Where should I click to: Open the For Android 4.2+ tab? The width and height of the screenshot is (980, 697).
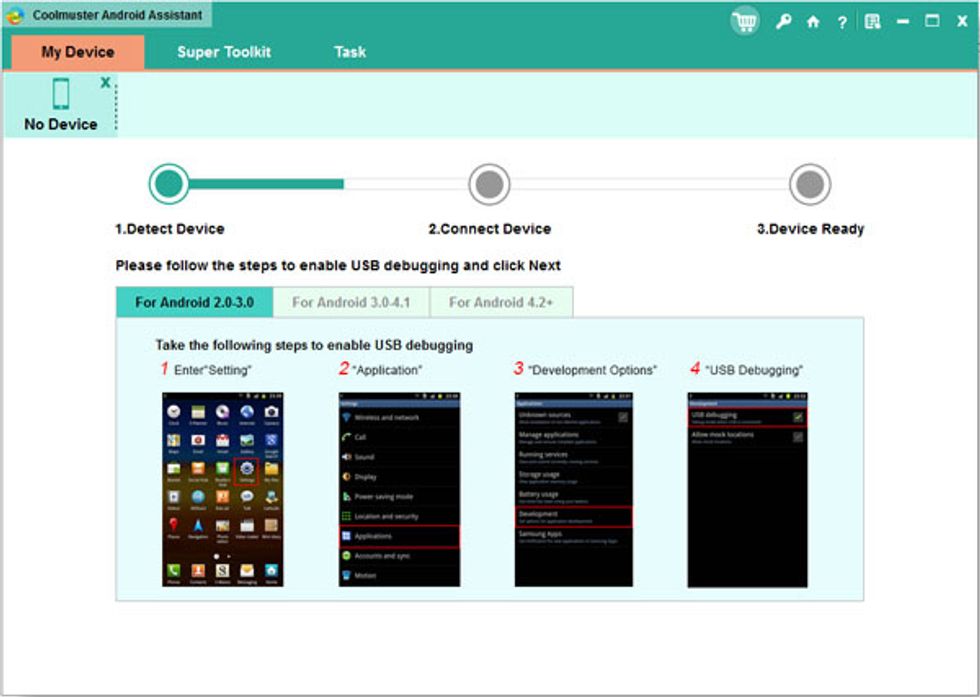(x=503, y=300)
